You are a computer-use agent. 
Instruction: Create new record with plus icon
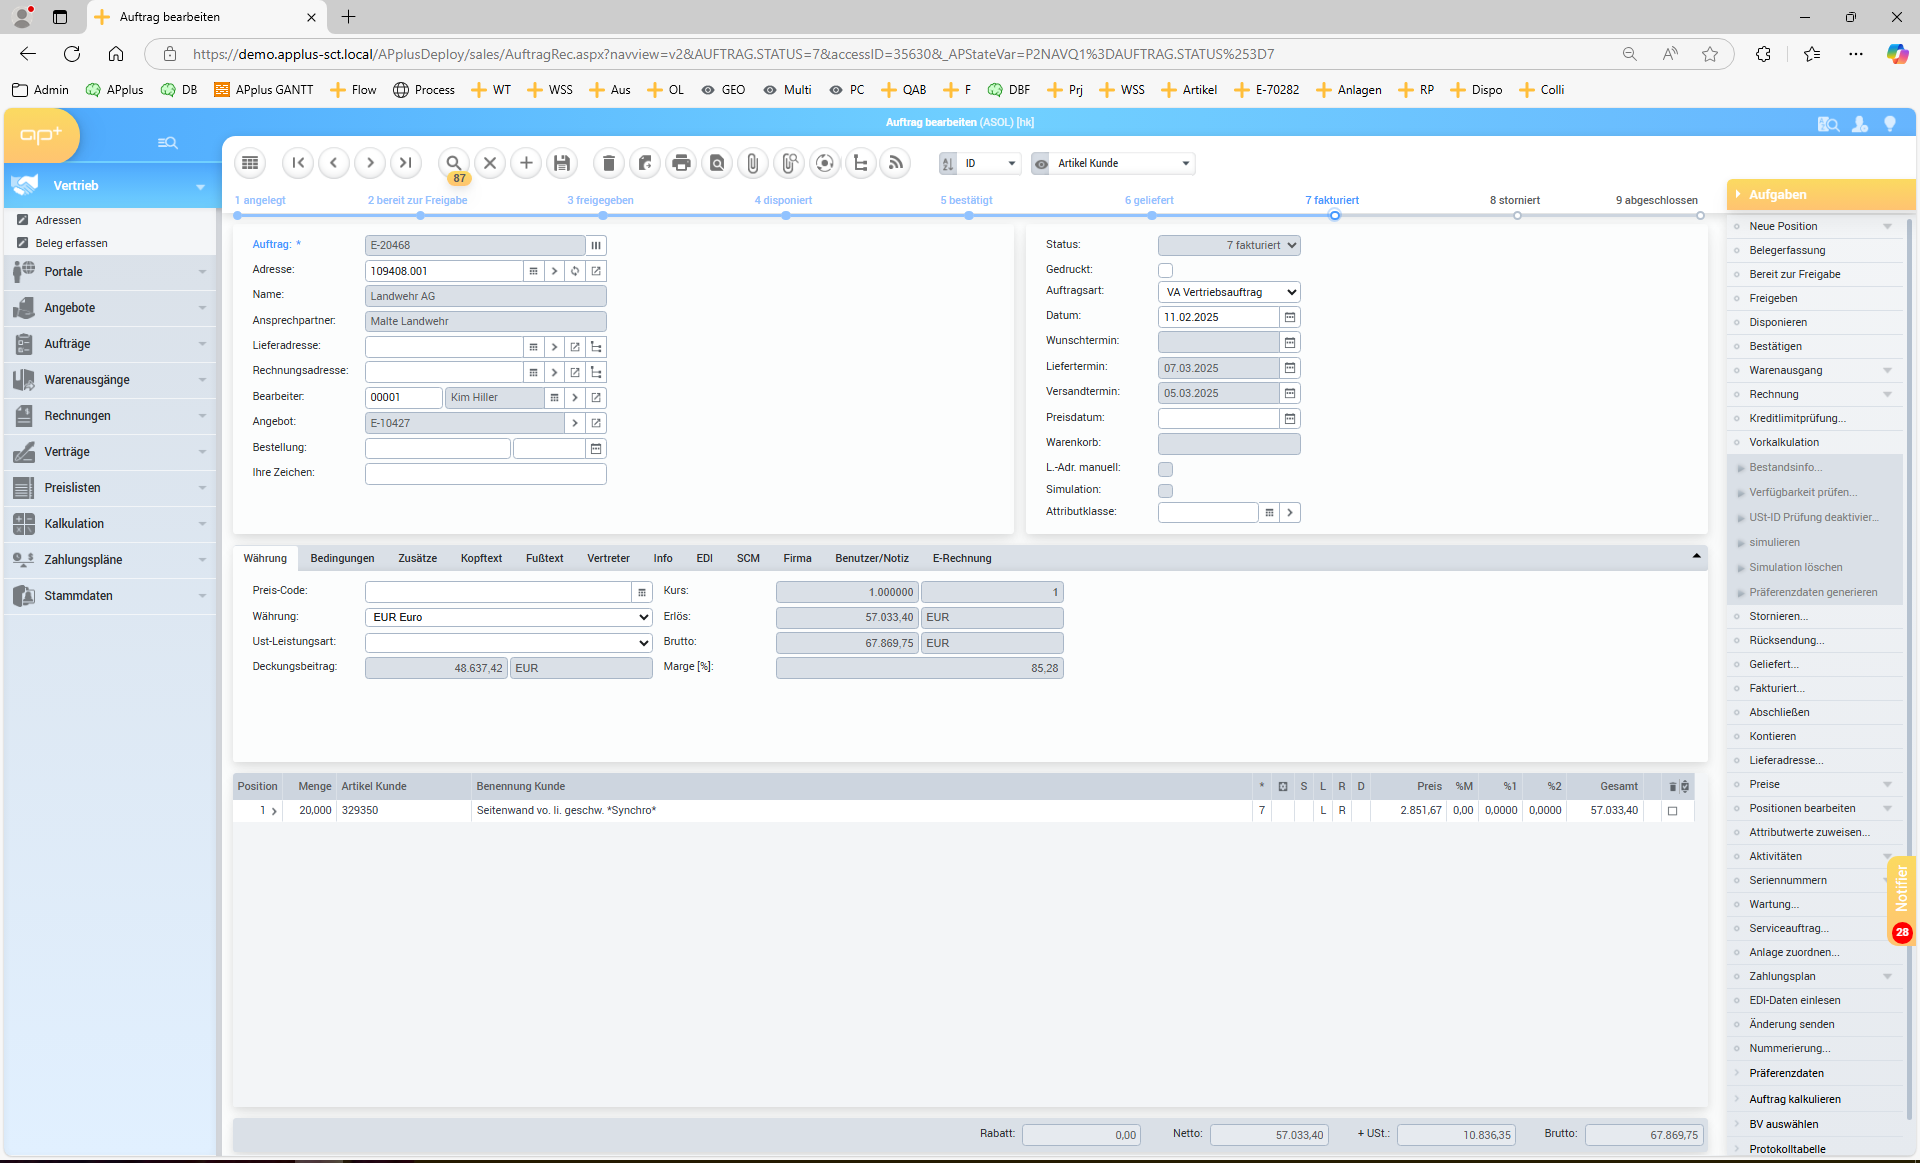(x=526, y=163)
